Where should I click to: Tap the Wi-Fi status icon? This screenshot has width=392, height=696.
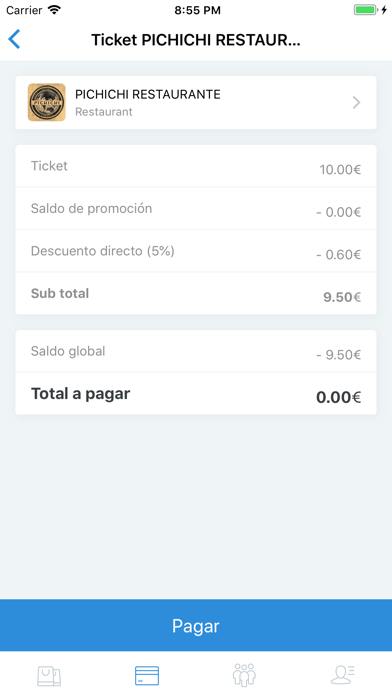tap(54, 10)
